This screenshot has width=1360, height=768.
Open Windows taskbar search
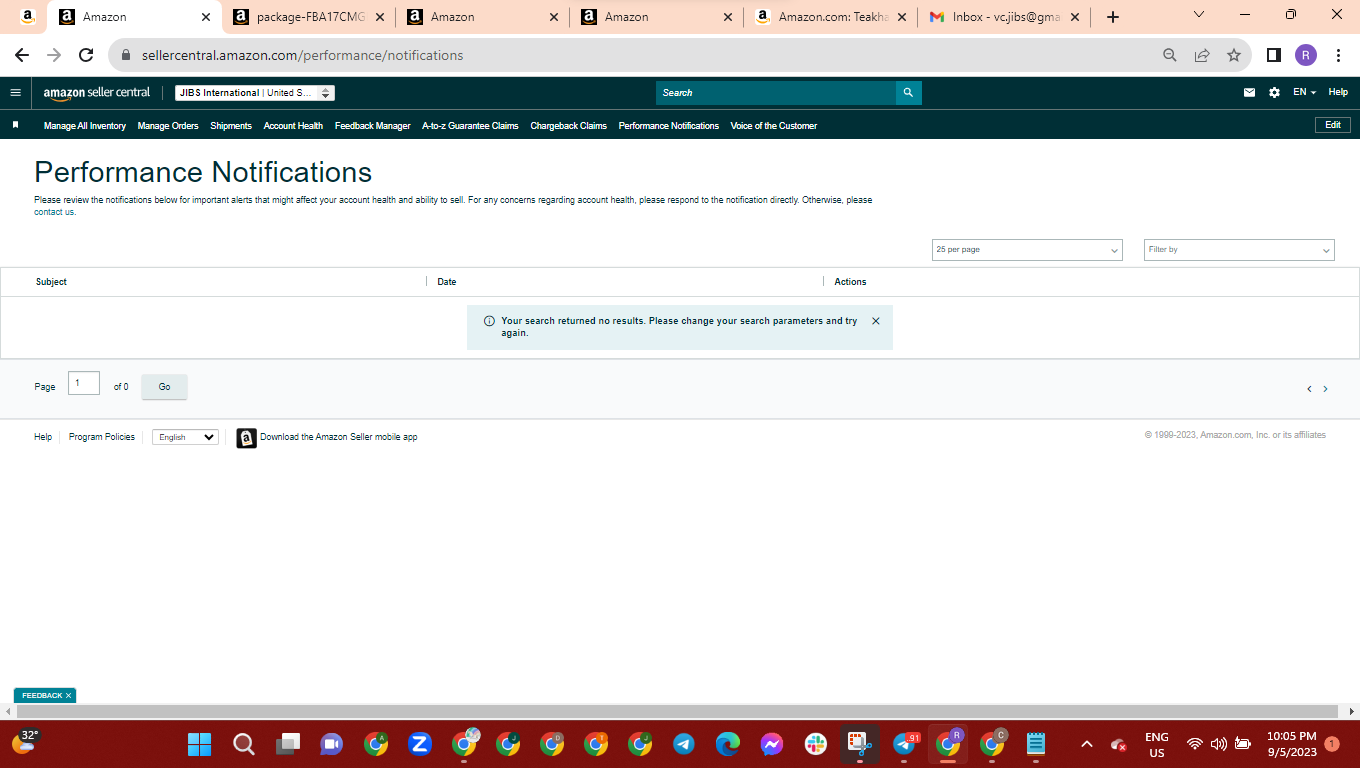(x=244, y=744)
